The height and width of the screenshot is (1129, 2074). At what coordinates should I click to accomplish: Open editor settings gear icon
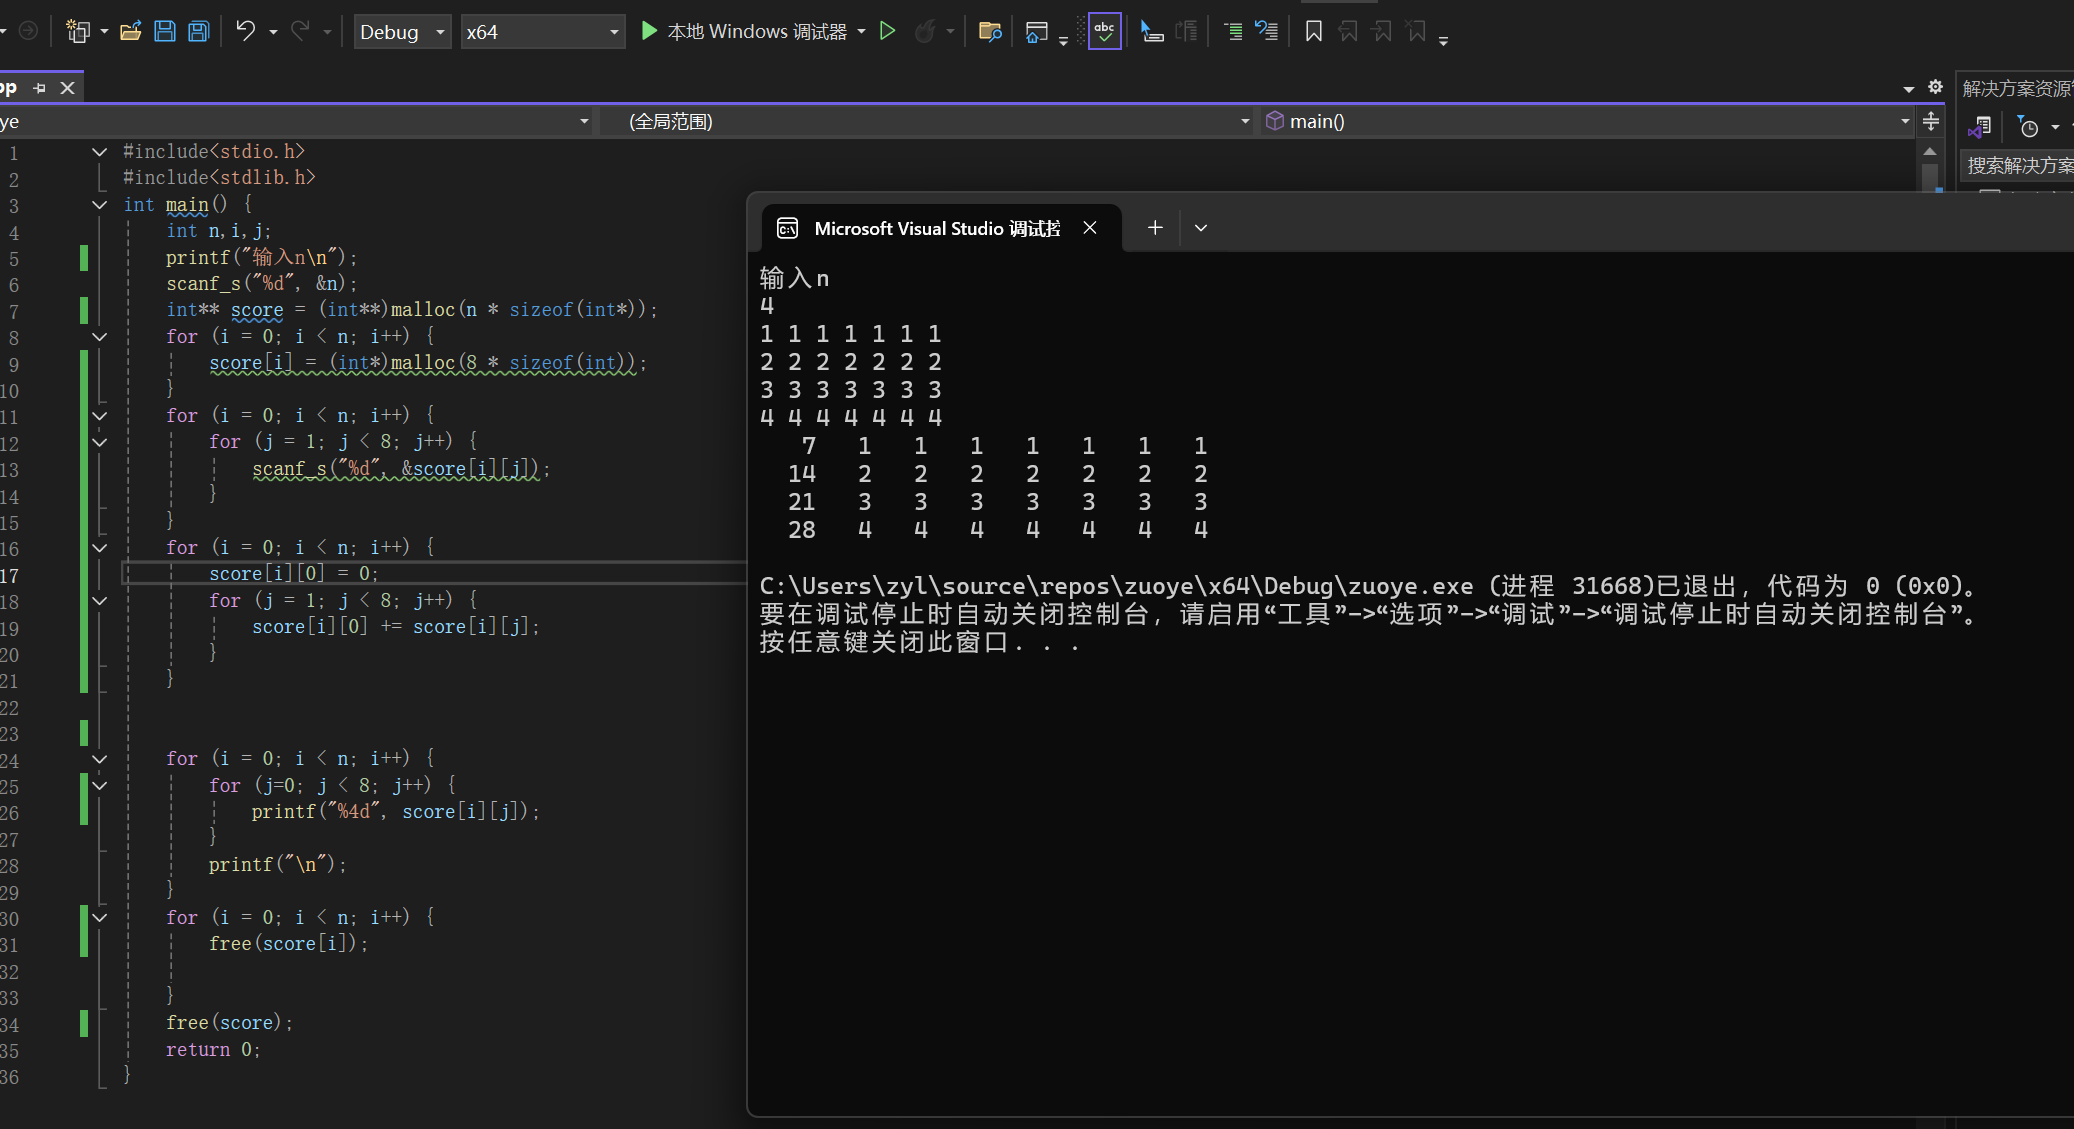[x=1935, y=87]
